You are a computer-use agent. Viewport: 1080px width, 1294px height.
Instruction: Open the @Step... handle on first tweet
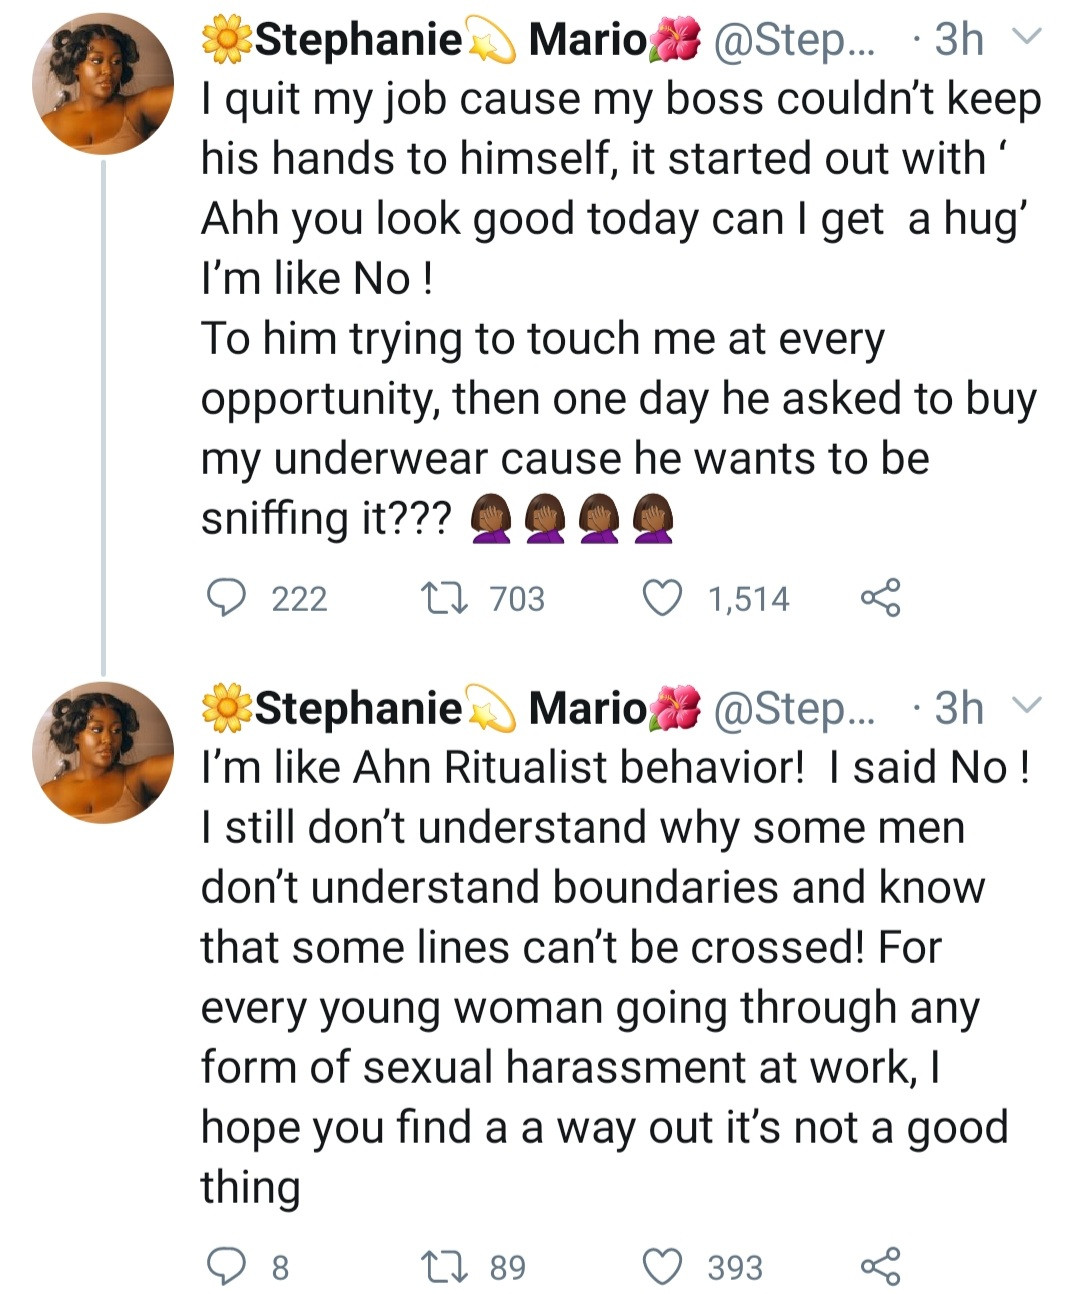pyautogui.click(x=794, y=40)
